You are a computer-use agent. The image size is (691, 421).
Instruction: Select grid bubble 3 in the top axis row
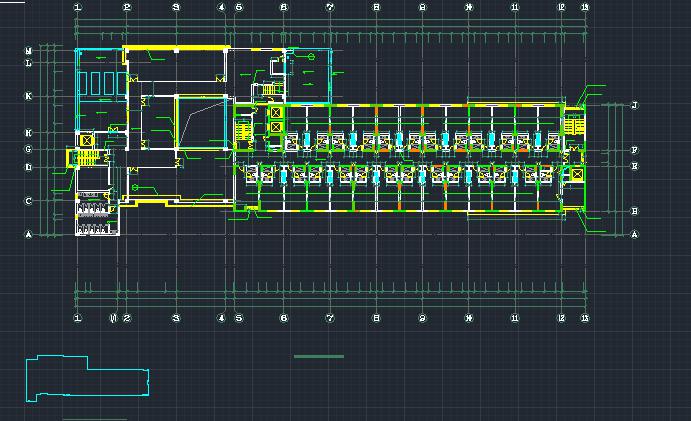click(176, 8)
